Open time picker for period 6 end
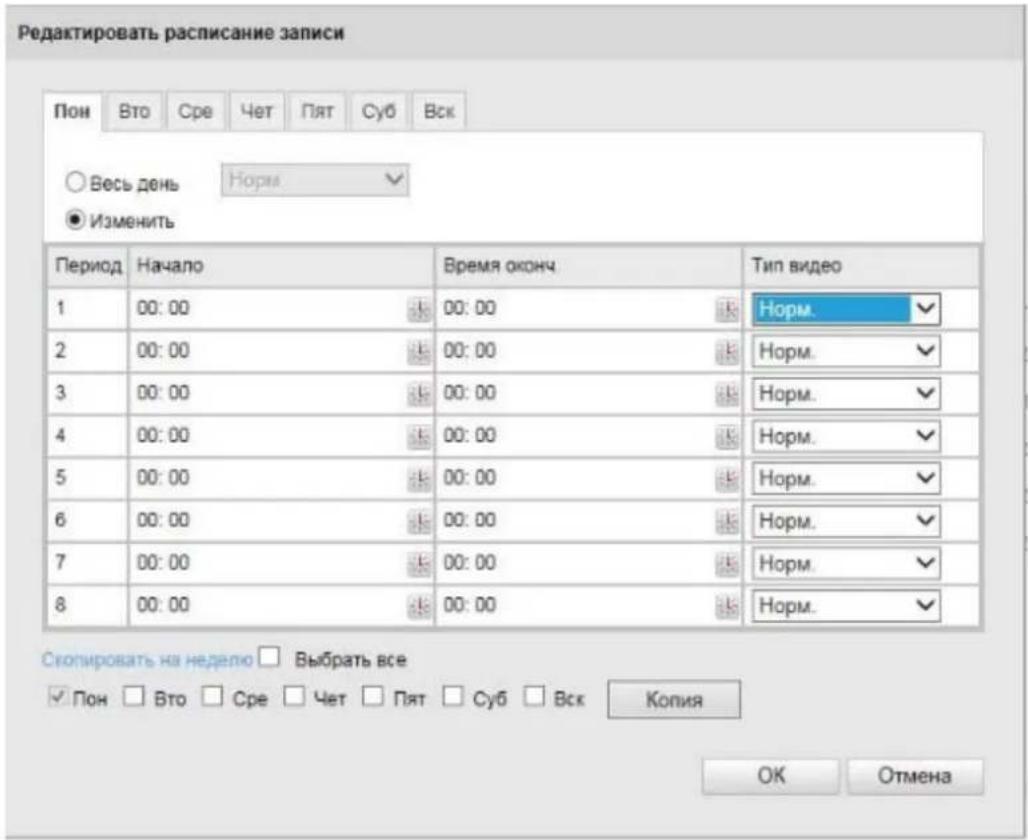 coord(726,521)
